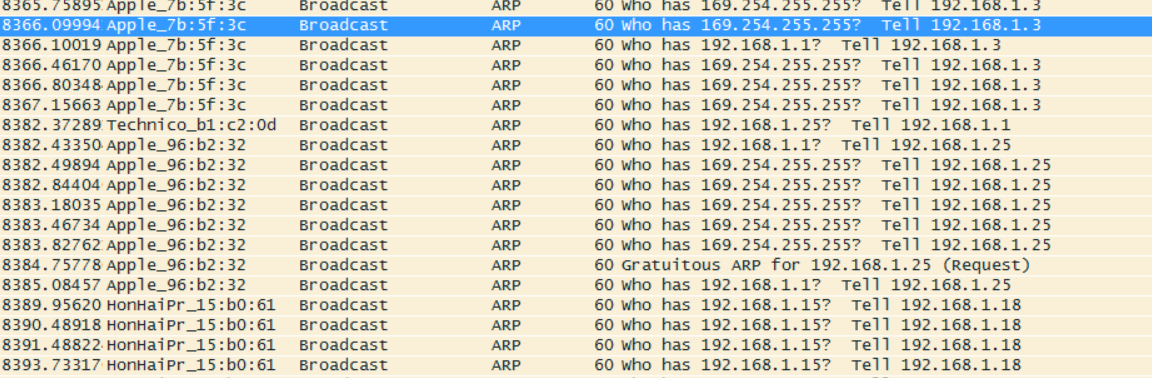This screenshot has height=378, width=1152.
Task: Click the time cell 8382.84404
Action: [x=51, y=185]
